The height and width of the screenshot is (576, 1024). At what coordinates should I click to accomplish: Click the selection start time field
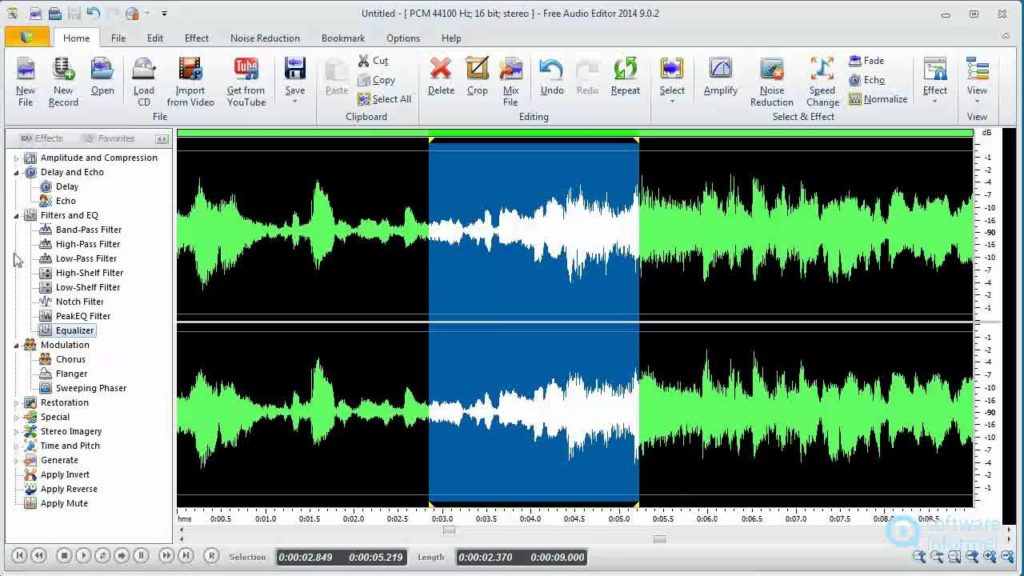coord(306,557)
